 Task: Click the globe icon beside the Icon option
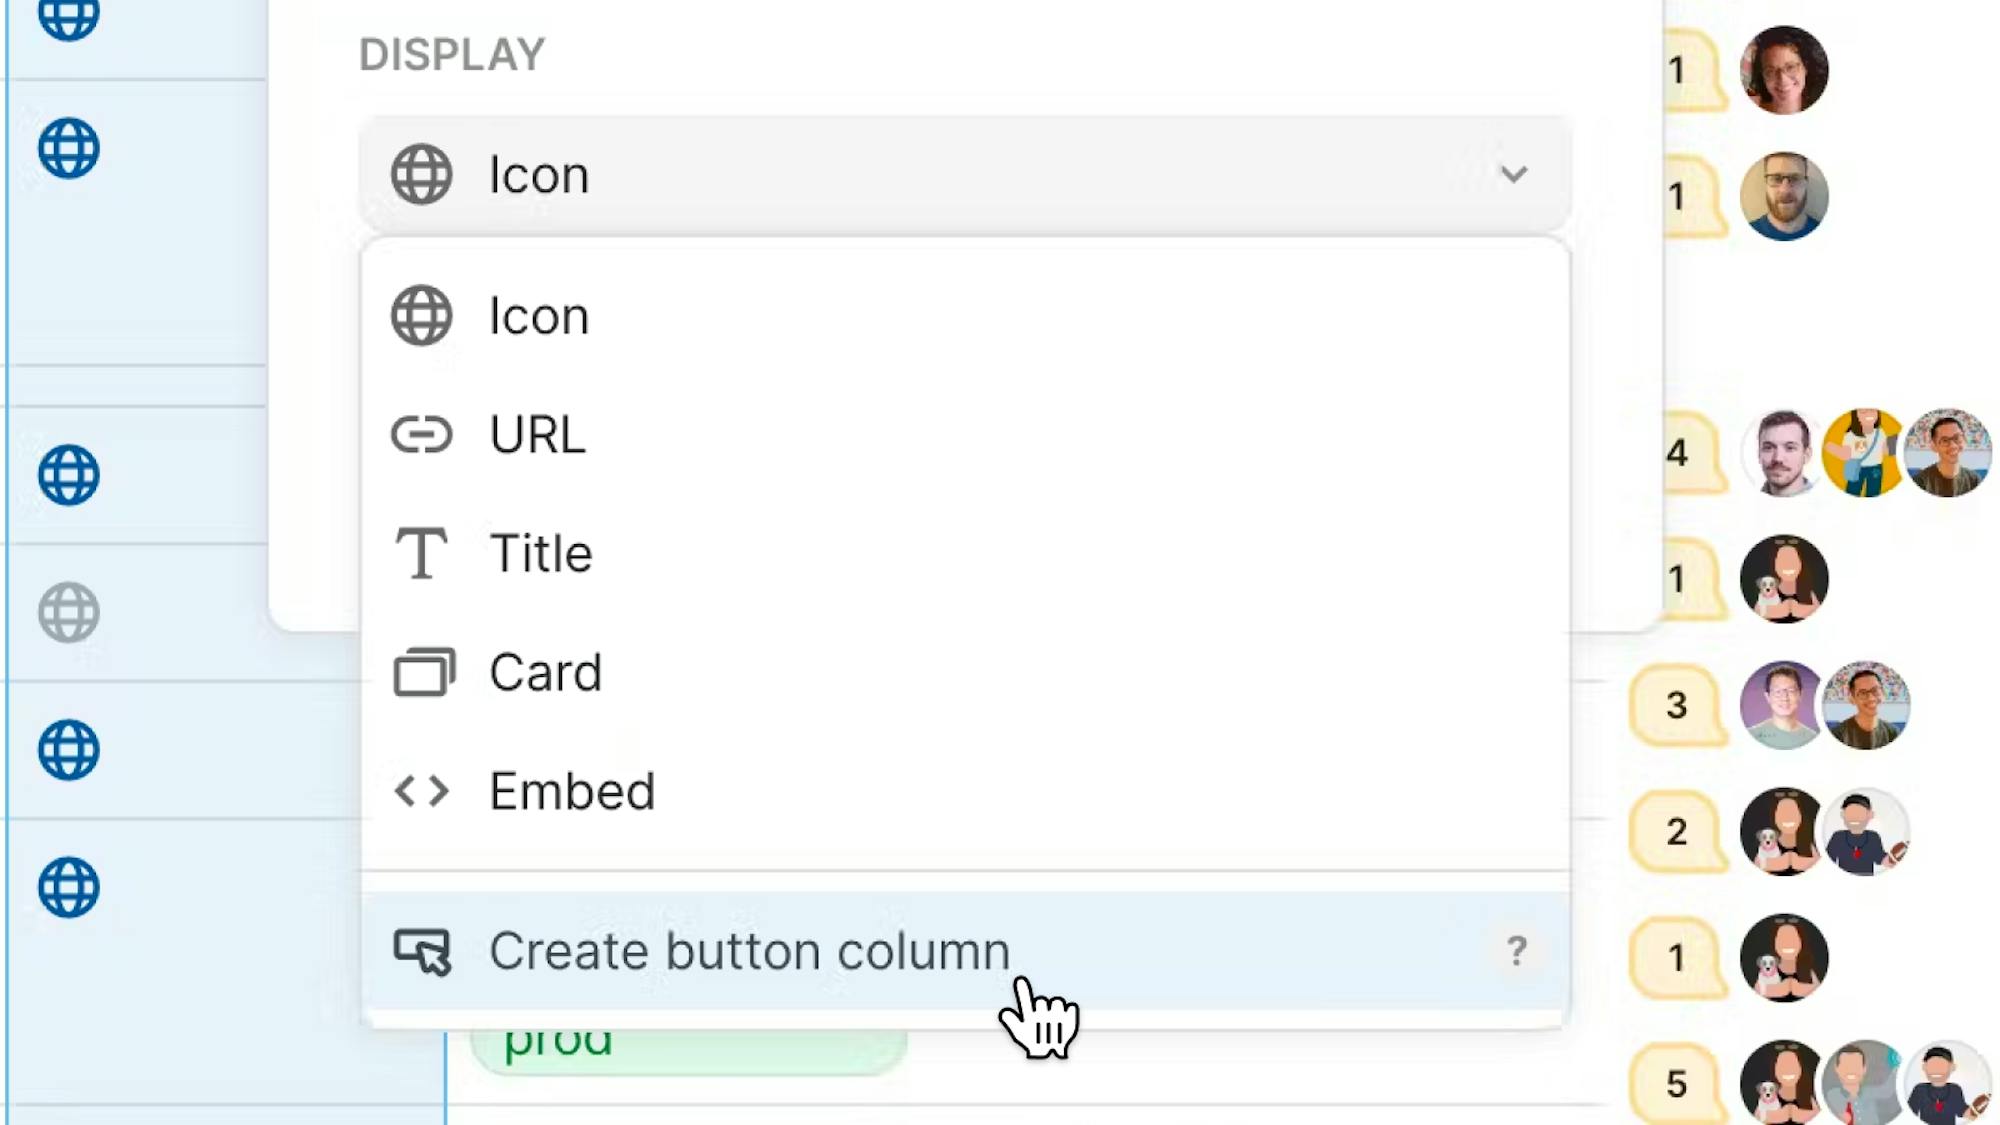tap(421, 316)
